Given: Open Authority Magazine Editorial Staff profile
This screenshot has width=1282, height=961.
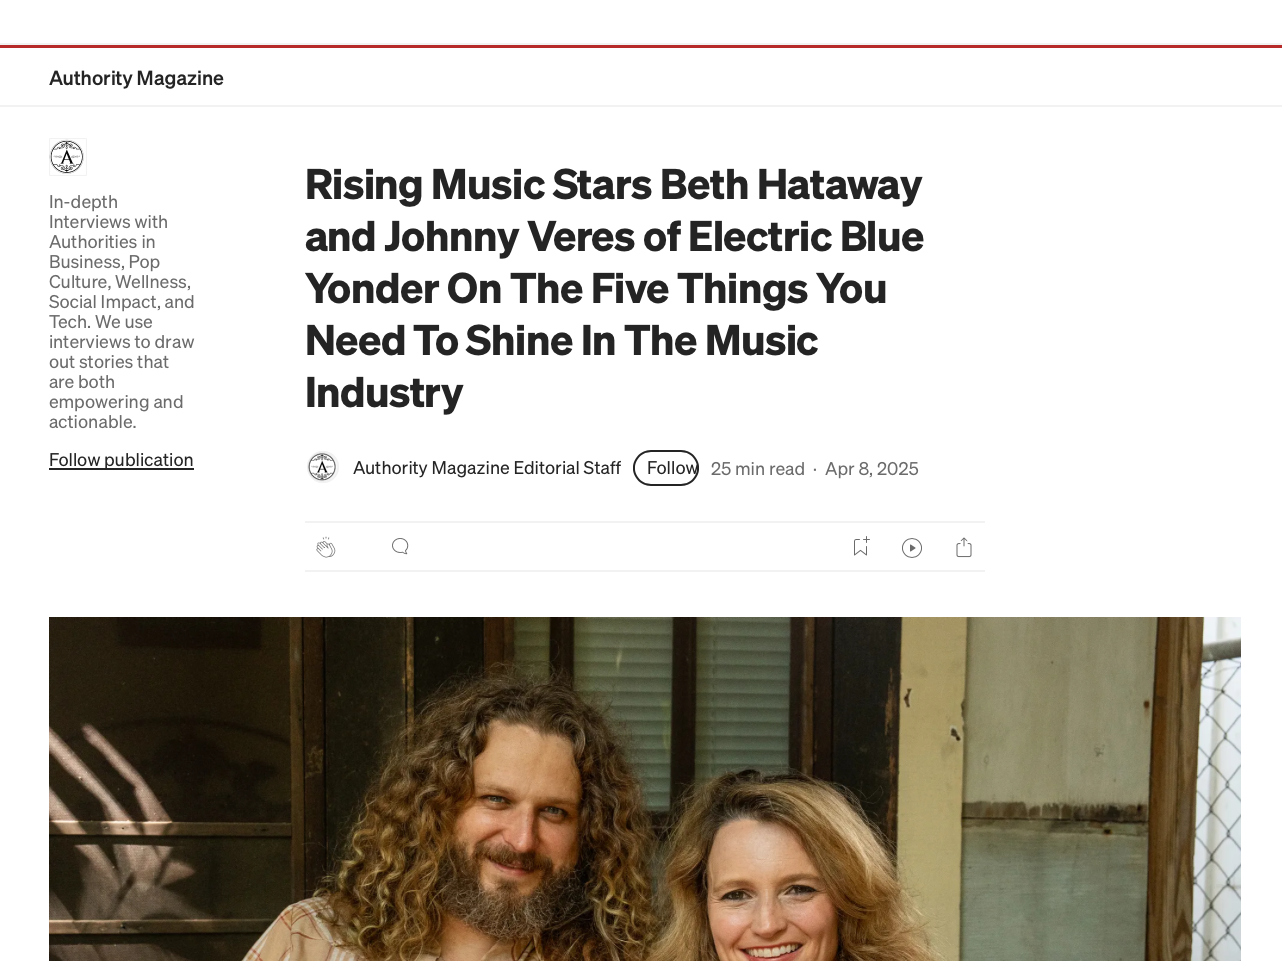Looking at the screenshot, I should pyautogui.click(x=487, y=468).
